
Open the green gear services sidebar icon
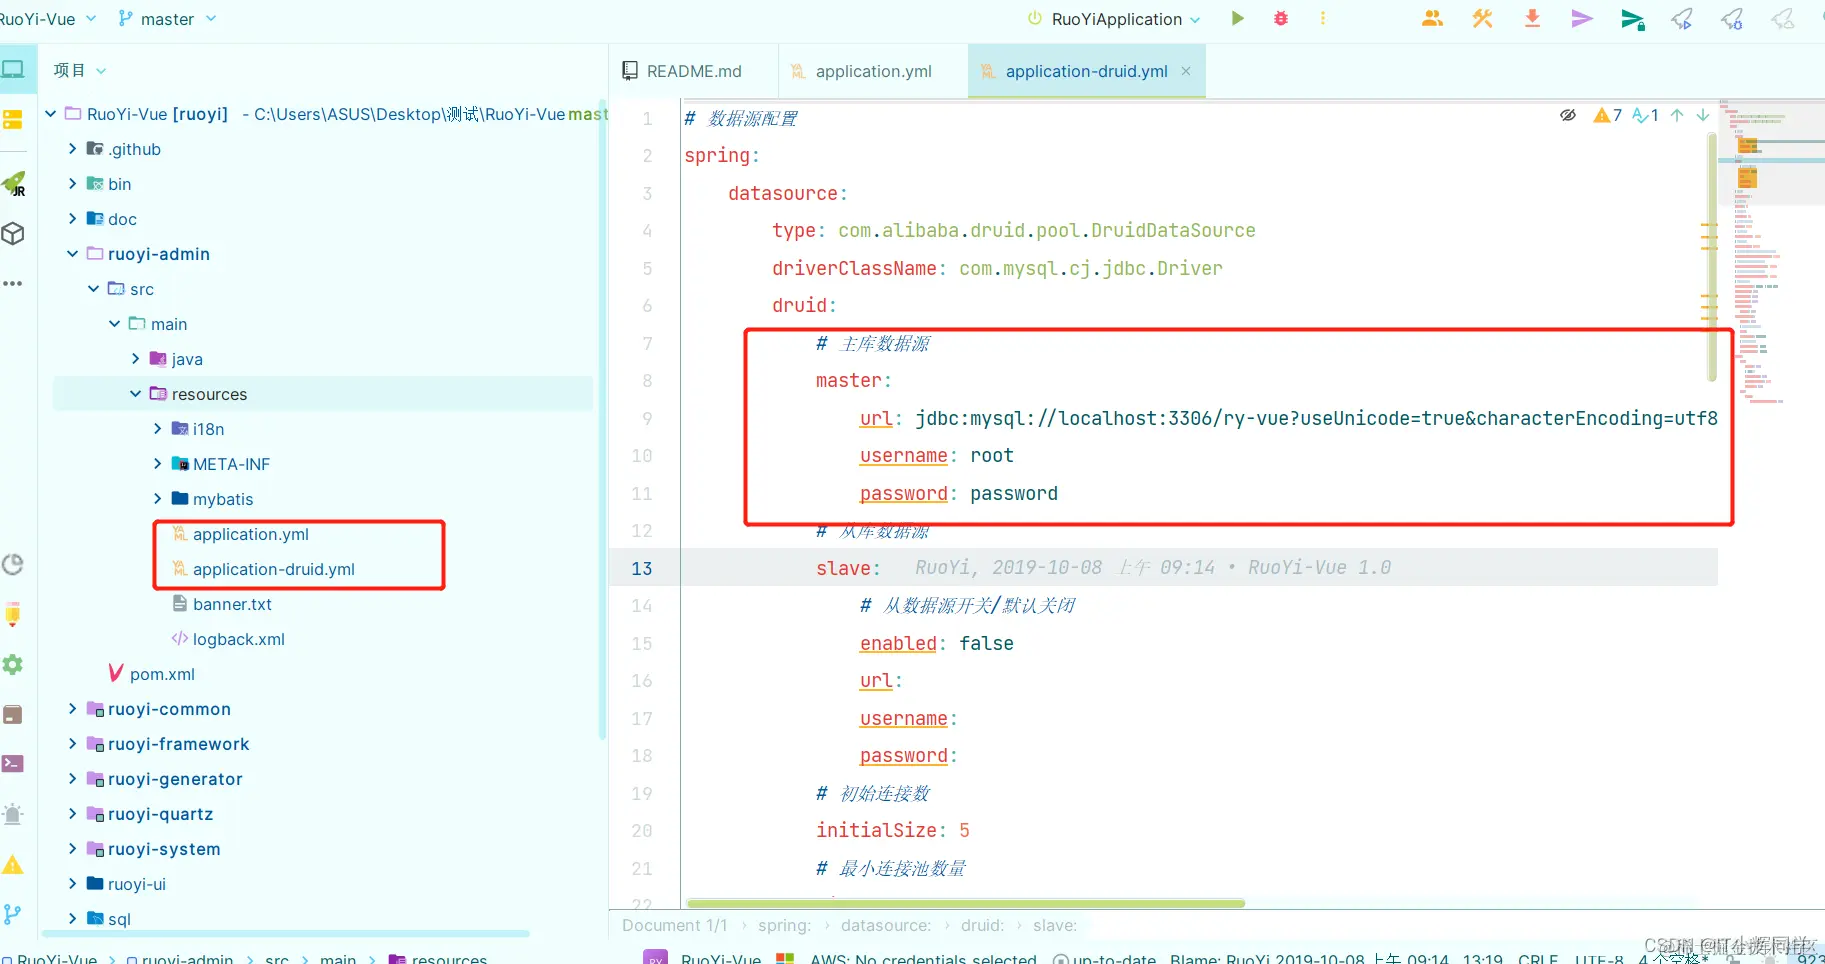13,665
